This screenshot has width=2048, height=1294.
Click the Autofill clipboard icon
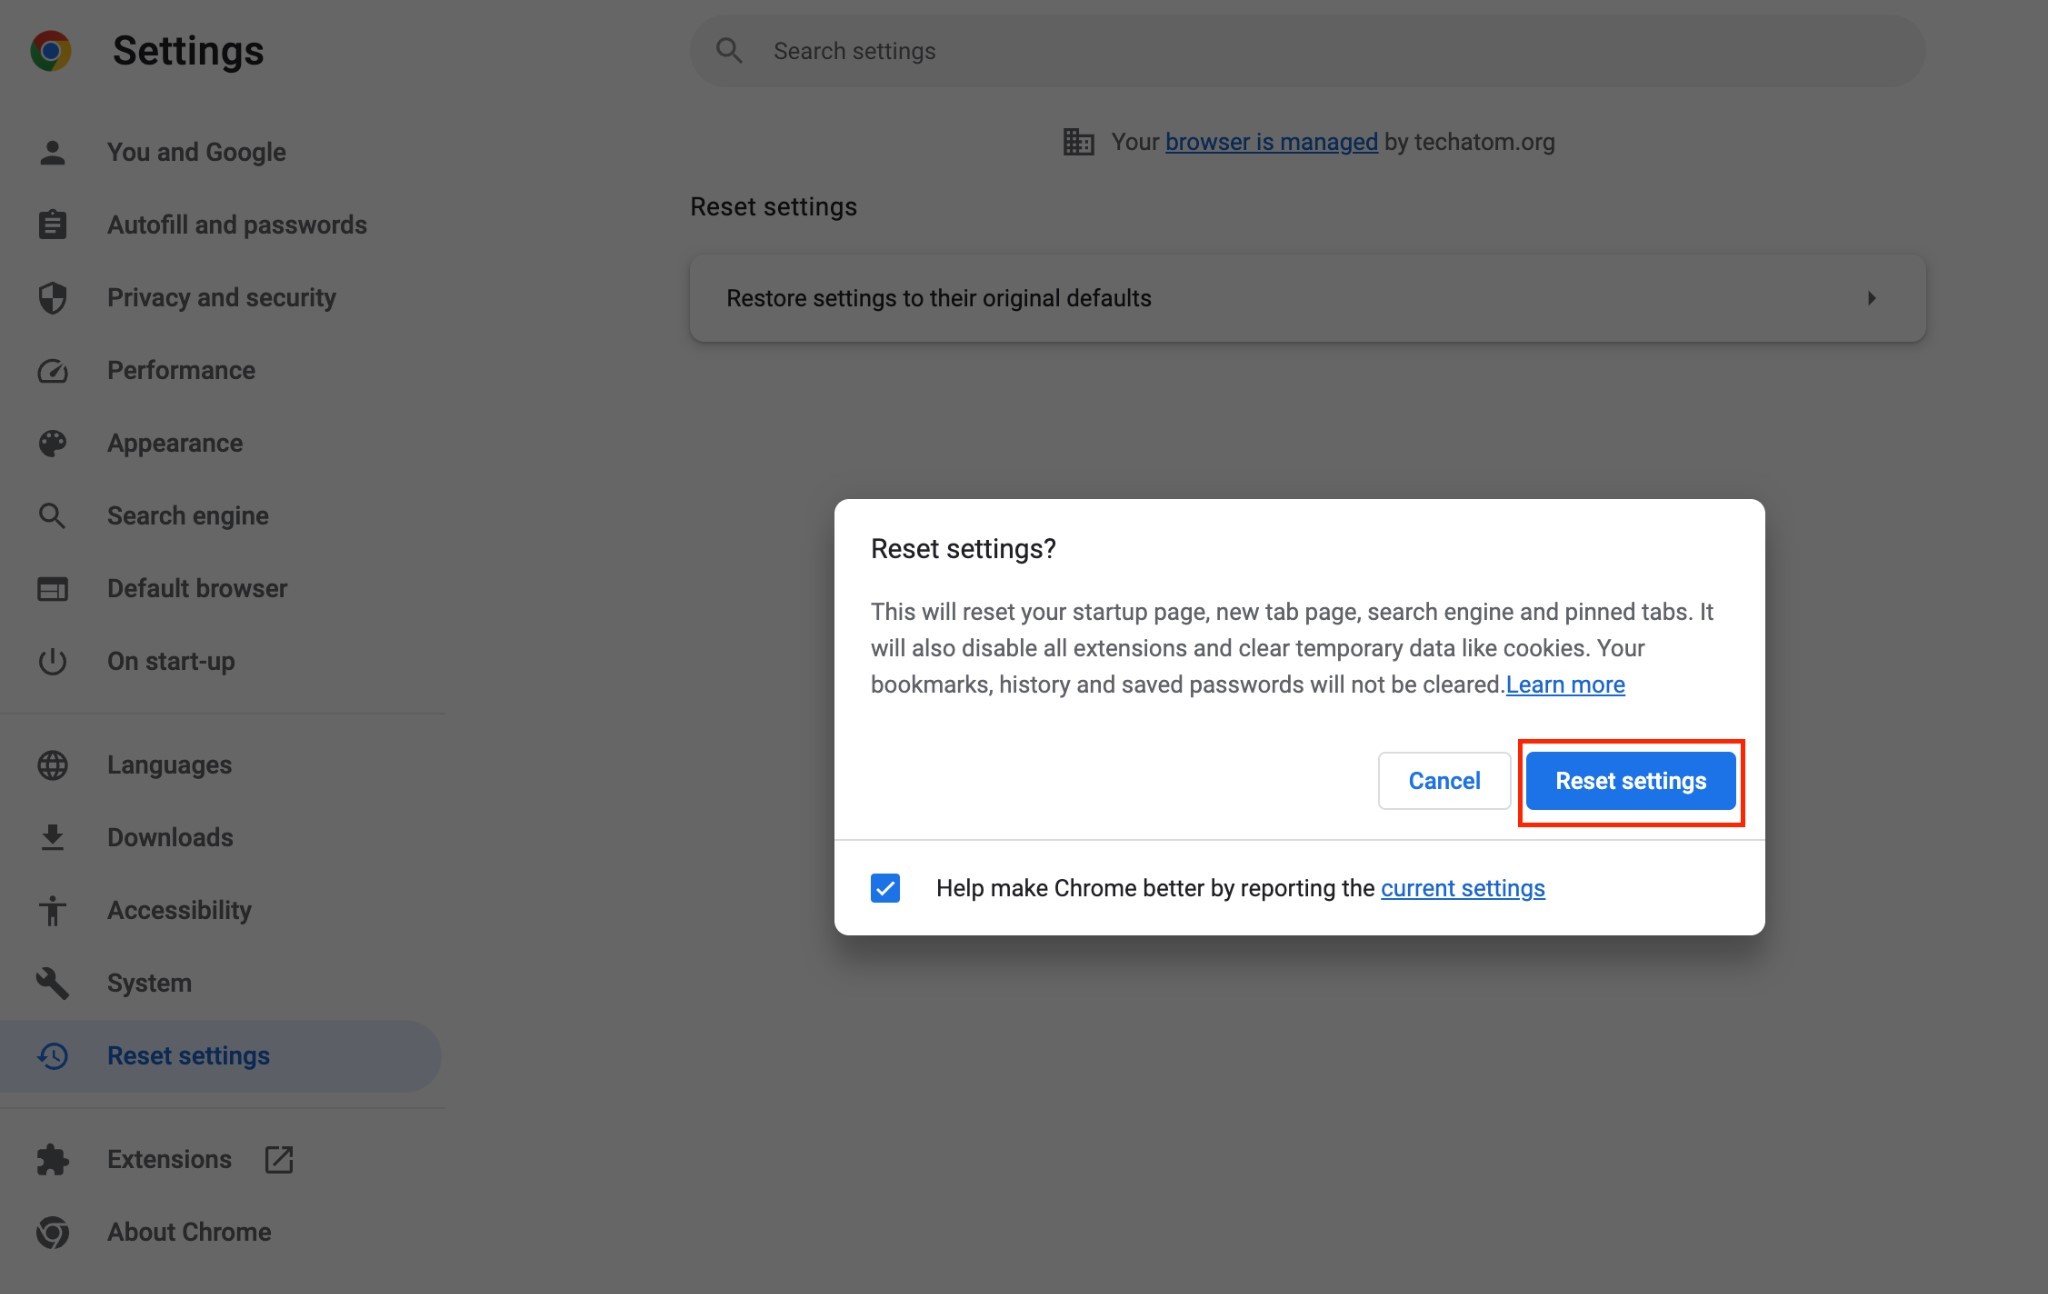[52, 225]
